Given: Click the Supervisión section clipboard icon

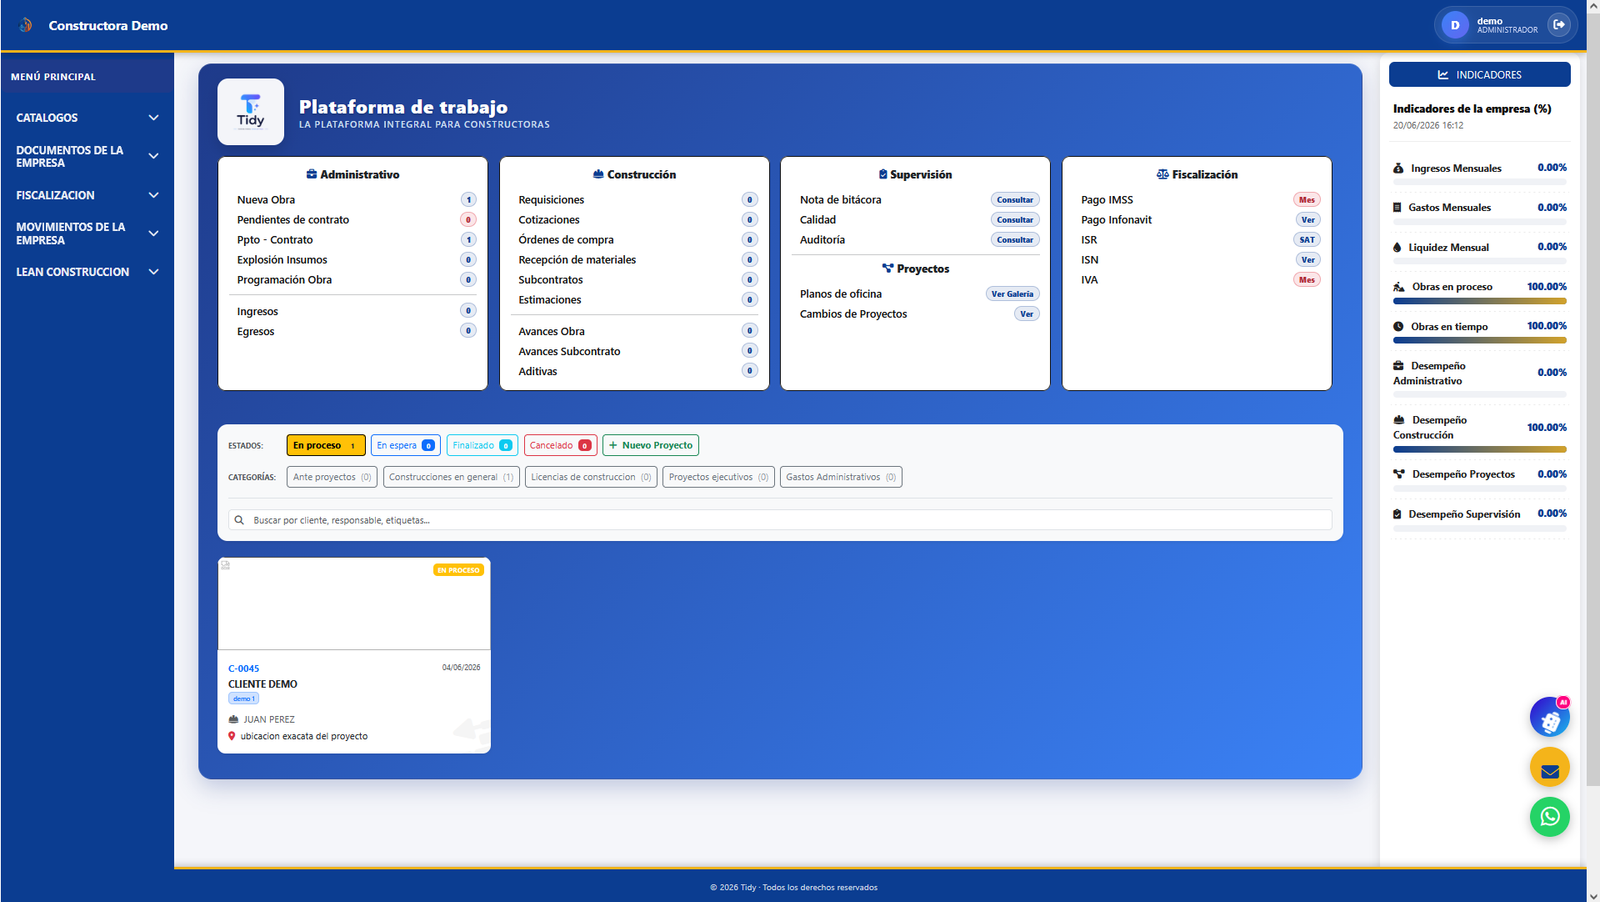Looking at the screenshot, I should point(883,174).
